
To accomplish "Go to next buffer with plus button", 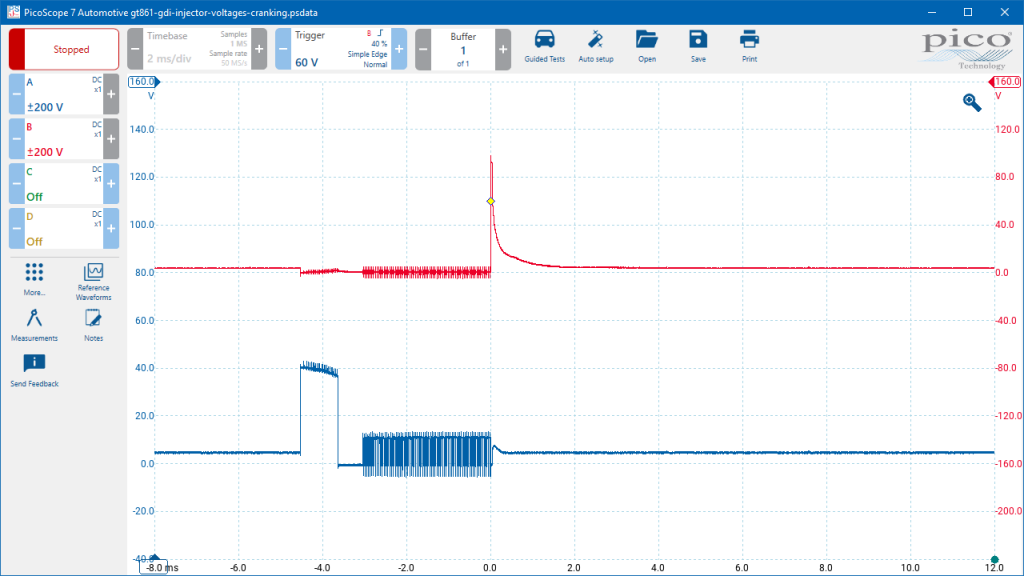I will coord(503,49).
